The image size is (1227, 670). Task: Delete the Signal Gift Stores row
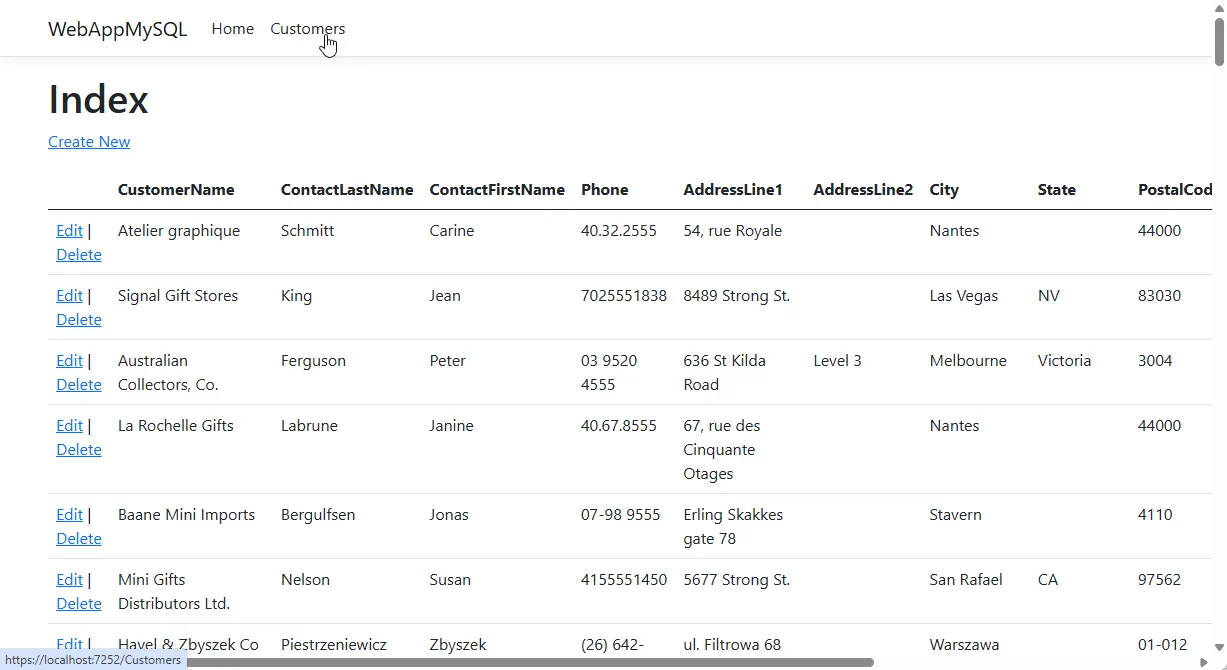point(78,320)
